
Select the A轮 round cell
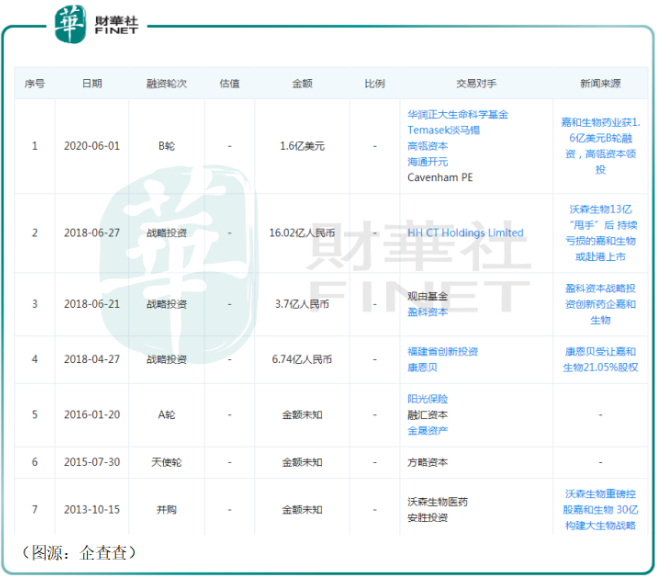click(166, 415)
